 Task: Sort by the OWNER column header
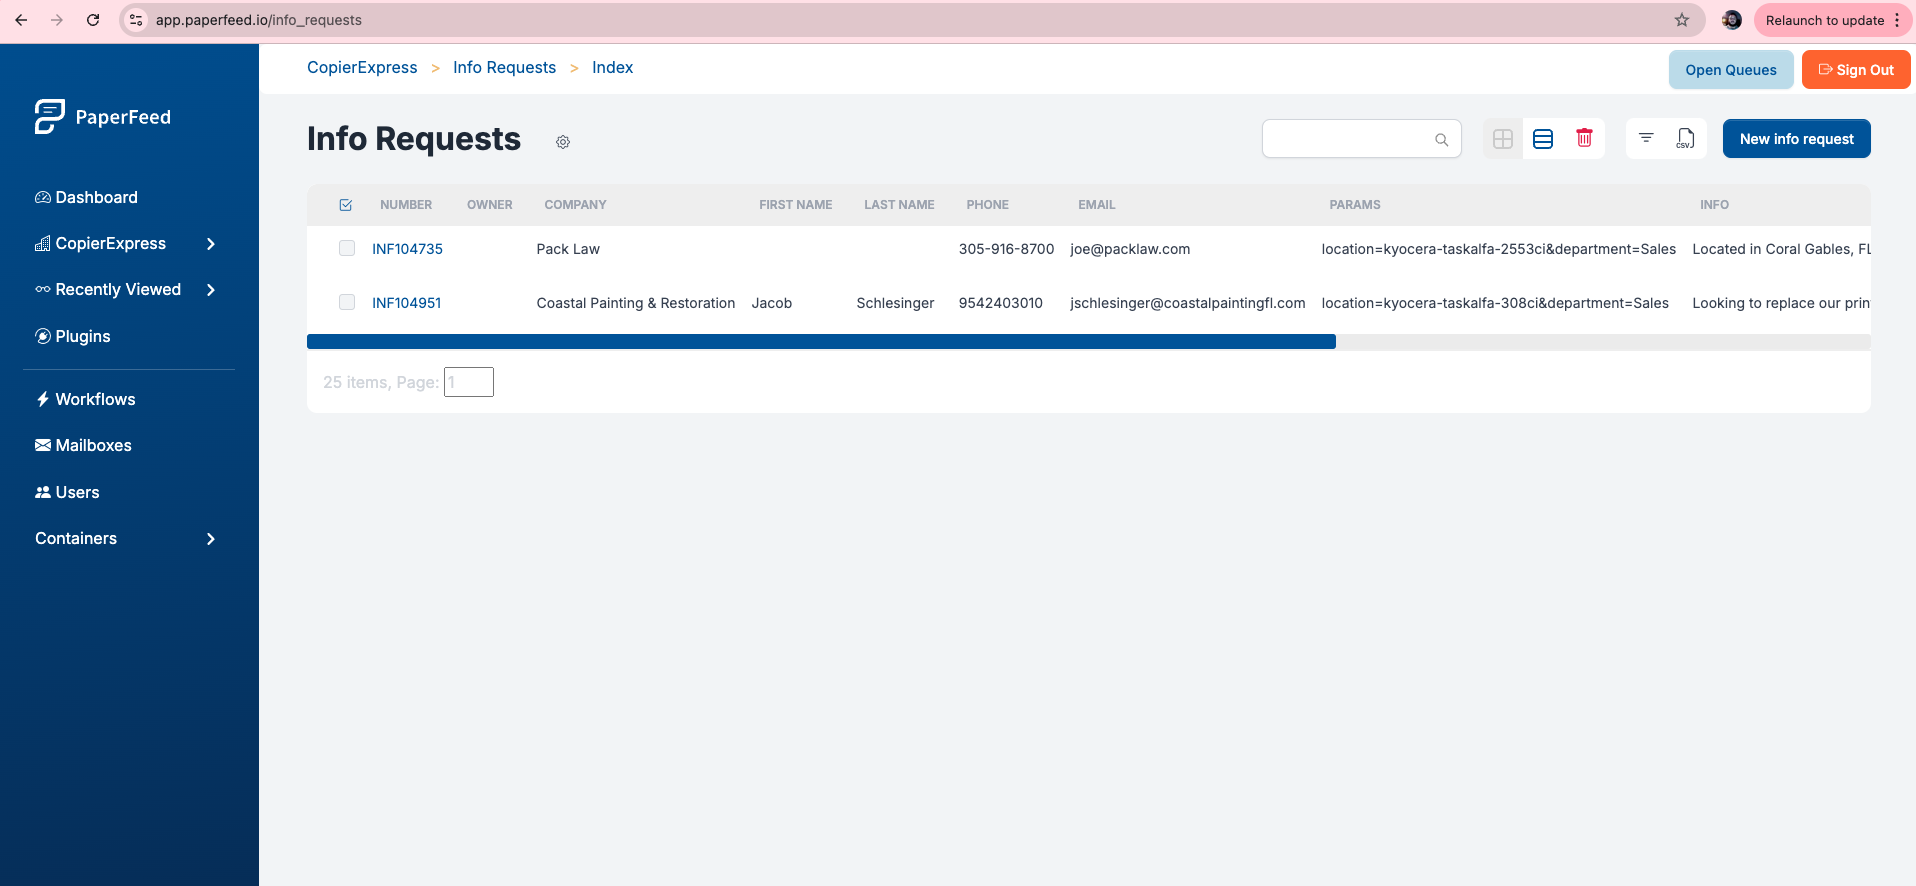[489, 205]
